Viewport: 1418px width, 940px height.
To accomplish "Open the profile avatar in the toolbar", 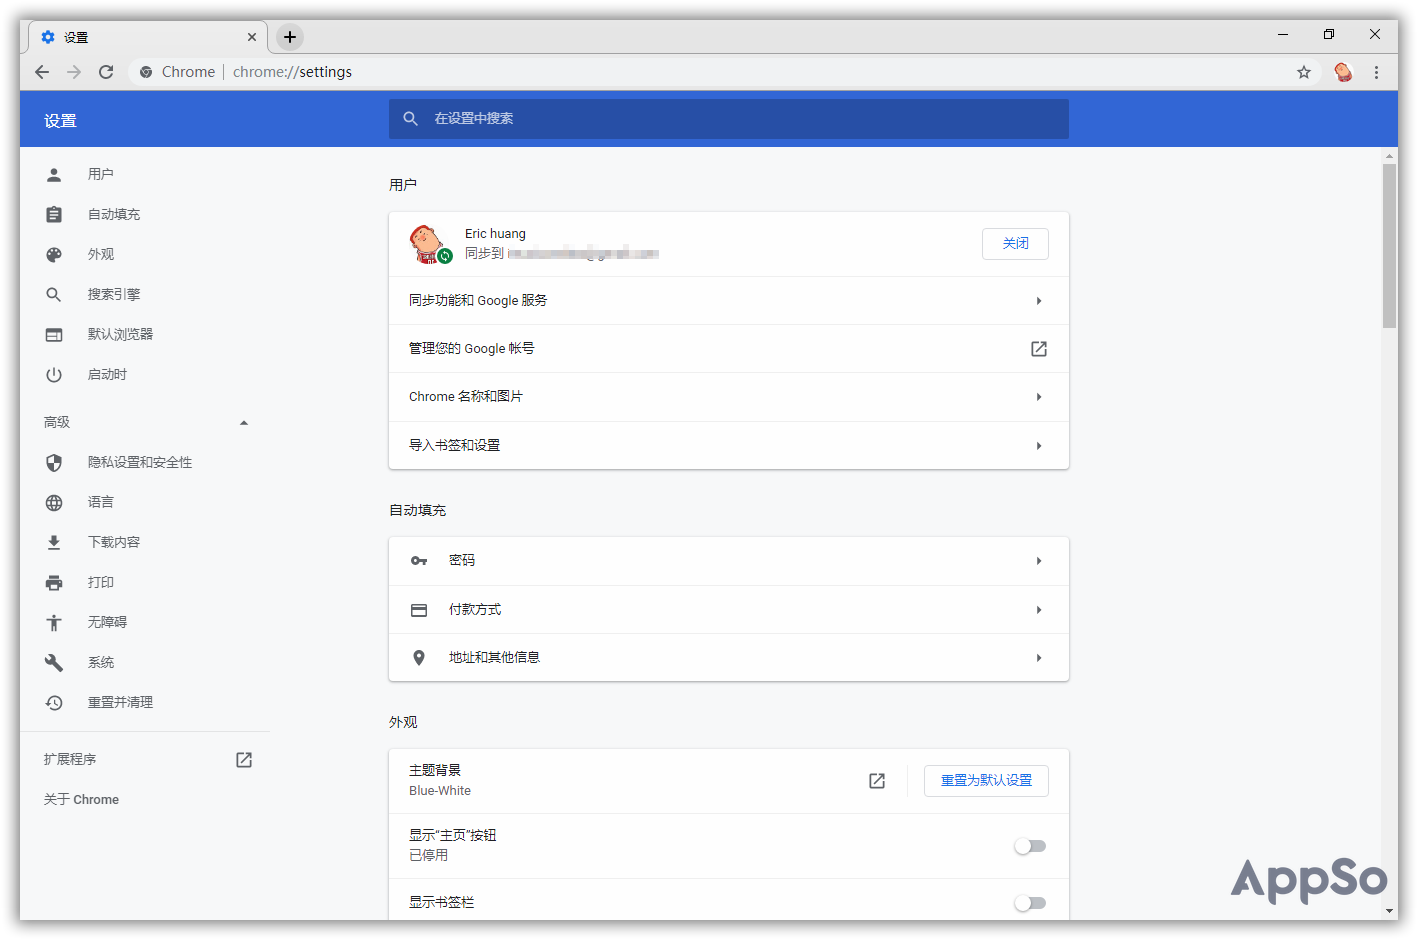I will point(1343,72).
